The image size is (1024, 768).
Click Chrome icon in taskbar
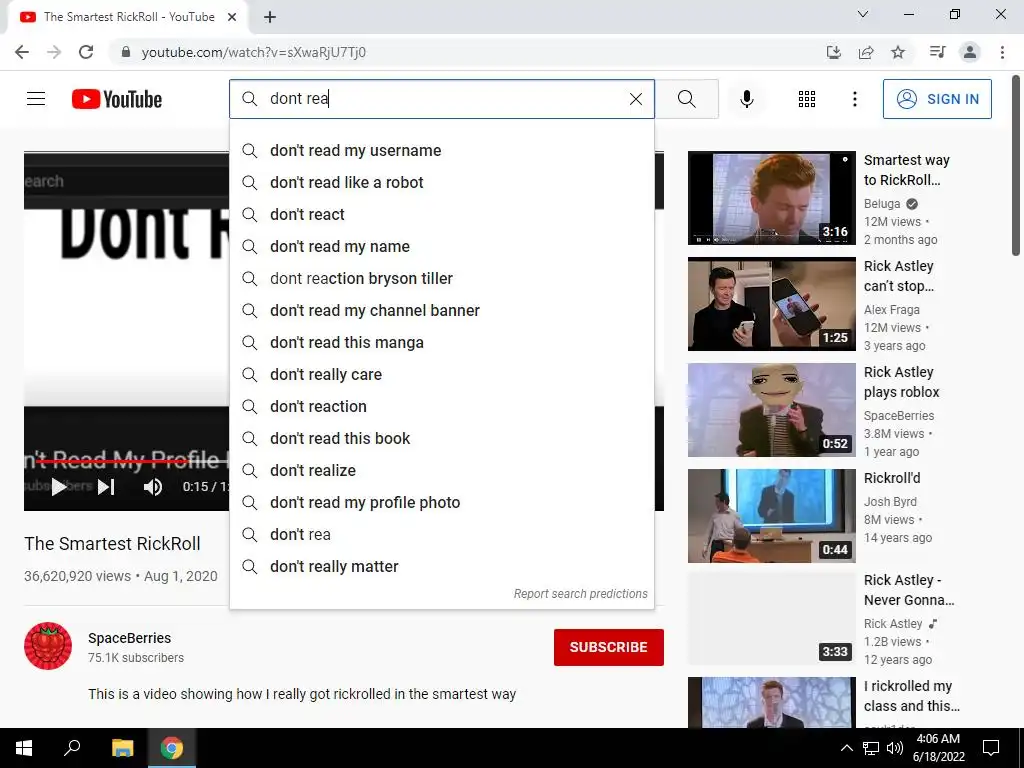[x=172, y=748]
